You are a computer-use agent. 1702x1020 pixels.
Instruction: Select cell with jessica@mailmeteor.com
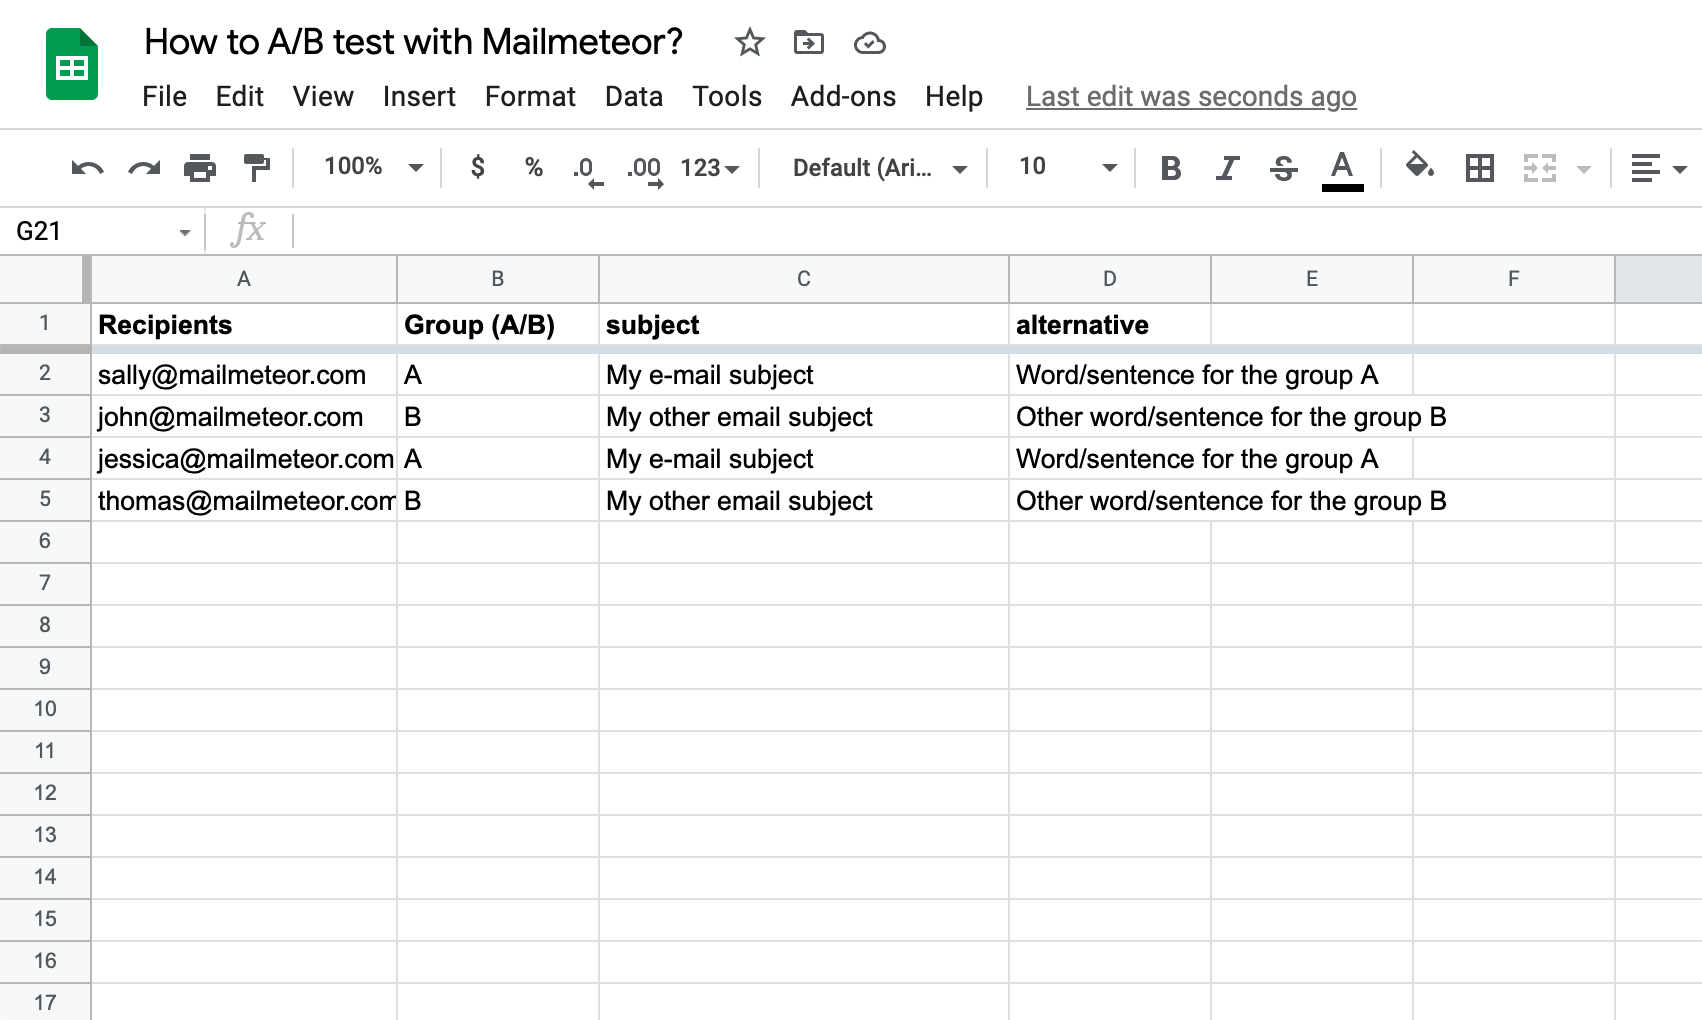point(244,459)
